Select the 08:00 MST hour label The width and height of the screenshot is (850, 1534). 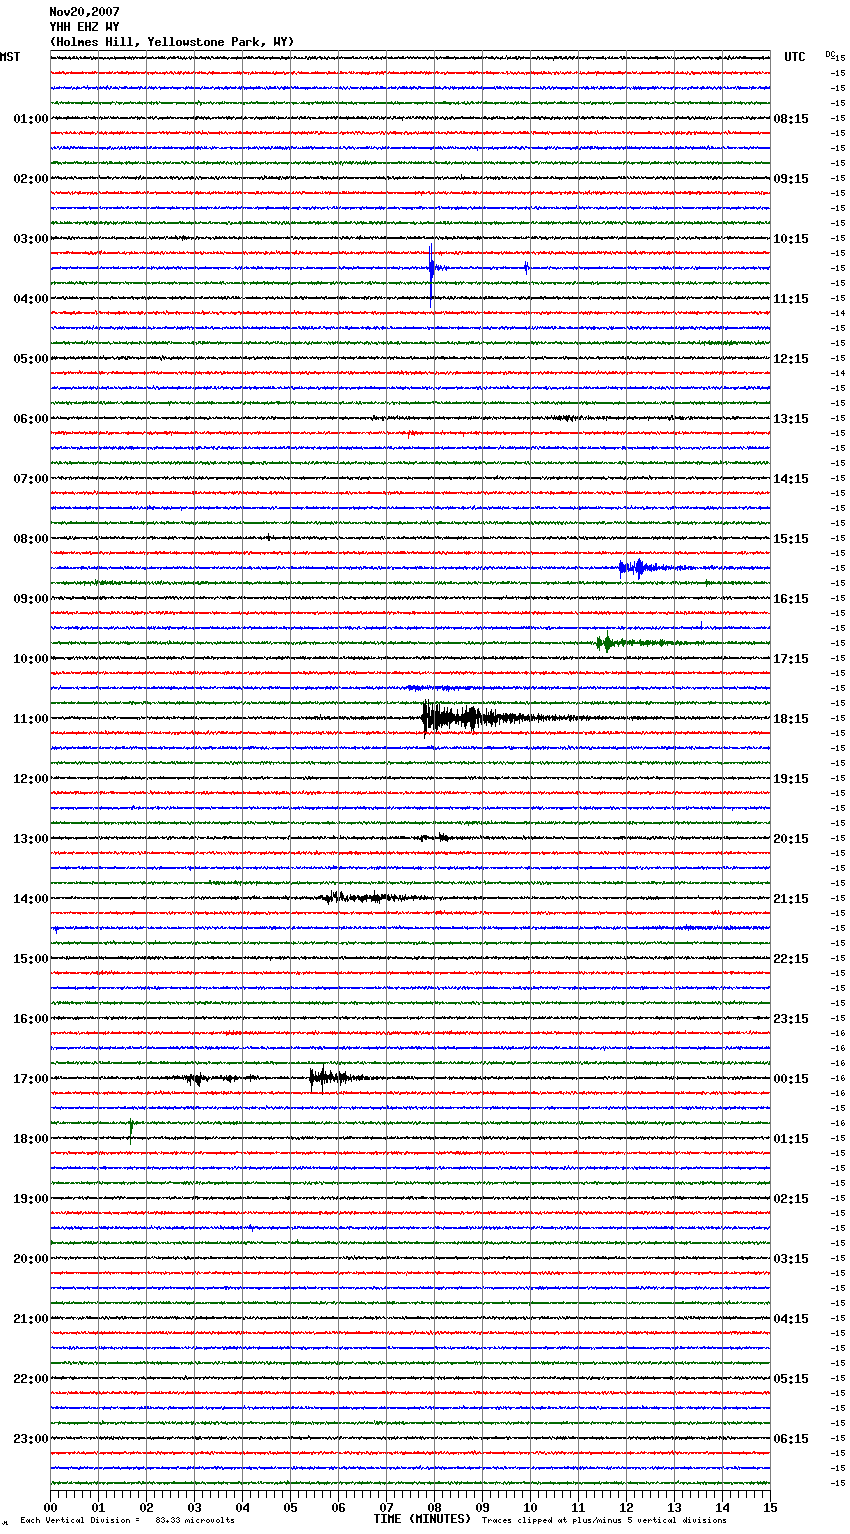click(30, 539)
